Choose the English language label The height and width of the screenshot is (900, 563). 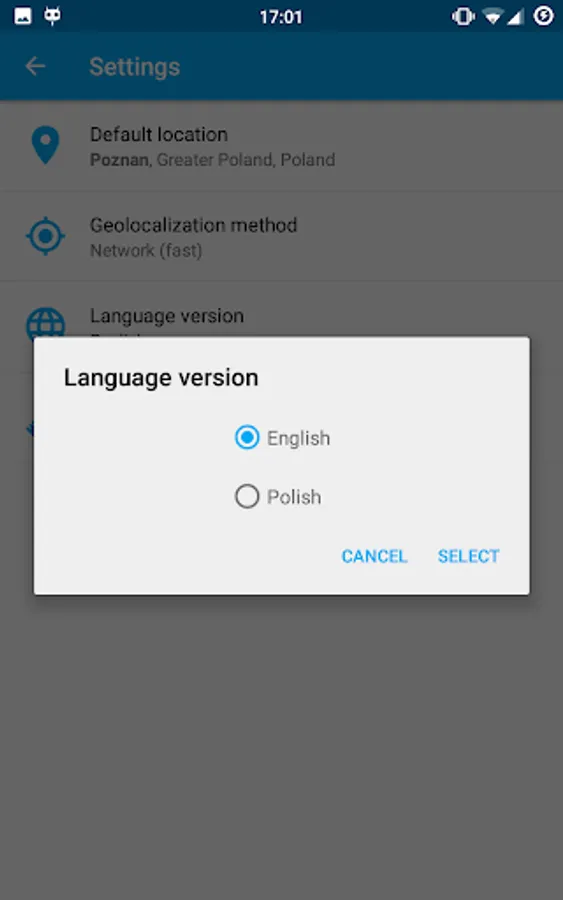click(298, 439)
